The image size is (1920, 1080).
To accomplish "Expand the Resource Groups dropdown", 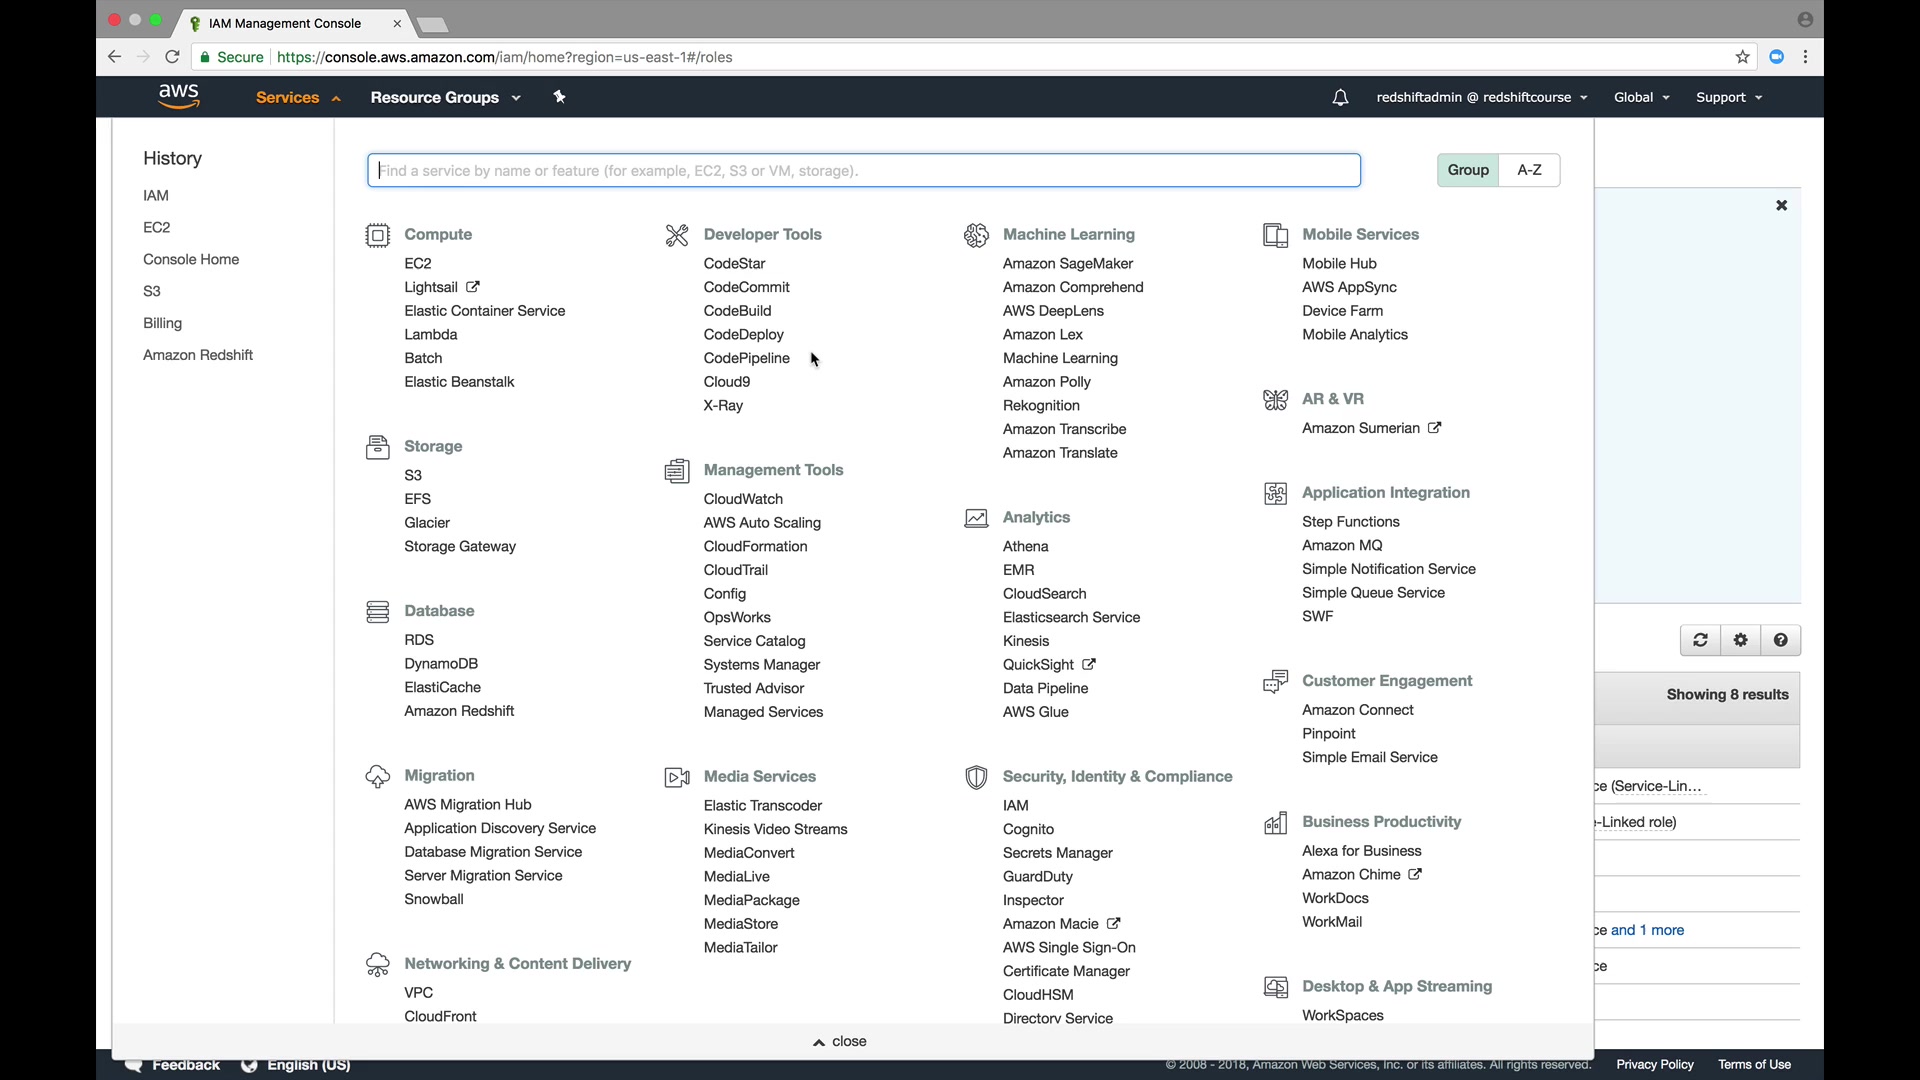I will (x=445, y=97).
